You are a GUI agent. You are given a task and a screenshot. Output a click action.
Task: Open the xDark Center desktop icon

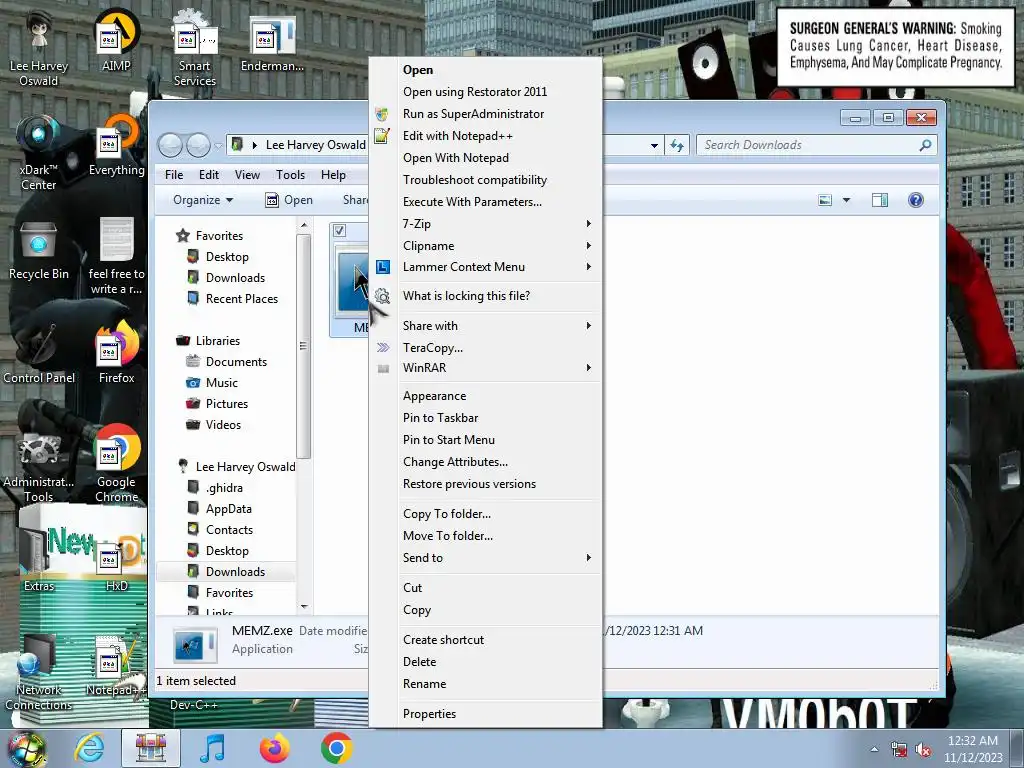pos(39,152)
